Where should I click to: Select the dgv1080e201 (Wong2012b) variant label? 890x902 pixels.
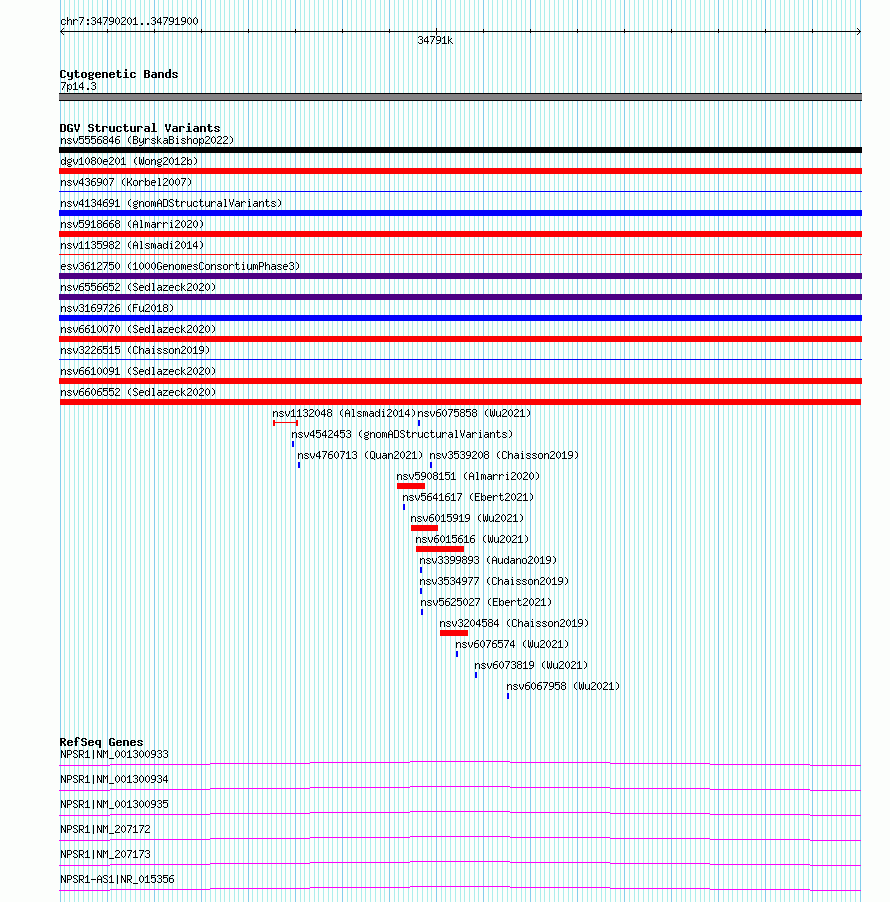(x=129, y=161)
